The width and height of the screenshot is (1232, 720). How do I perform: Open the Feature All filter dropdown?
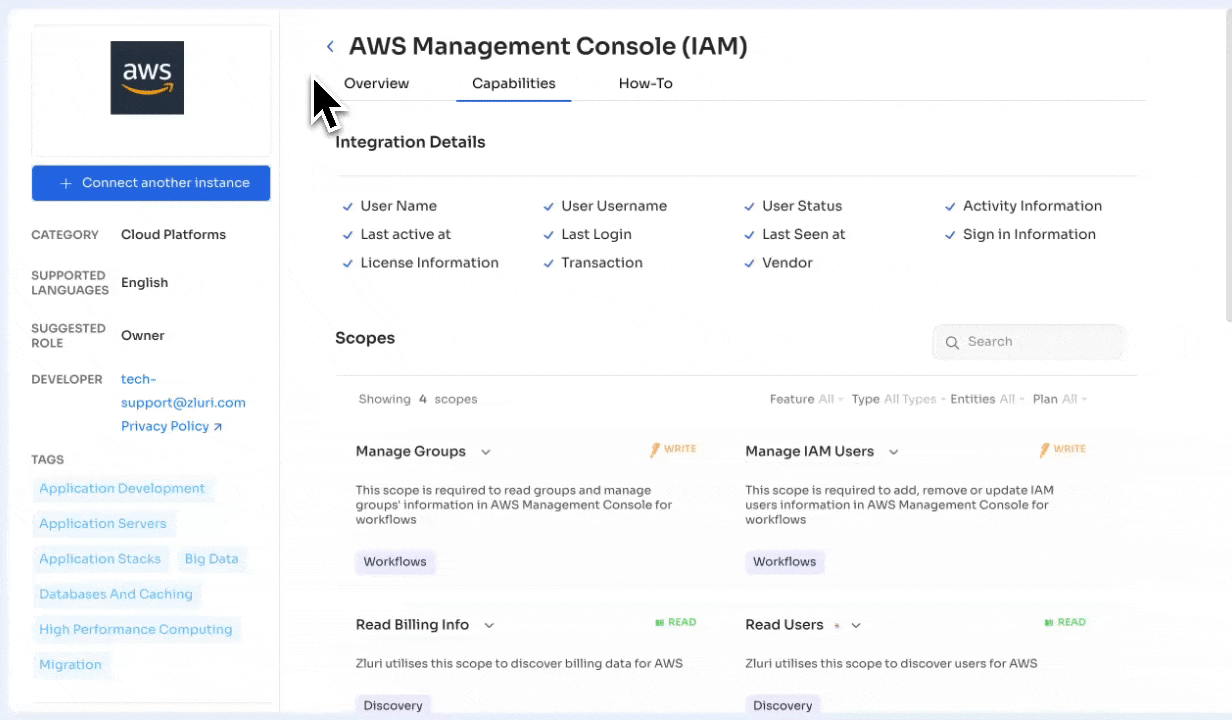coord(806,399)
